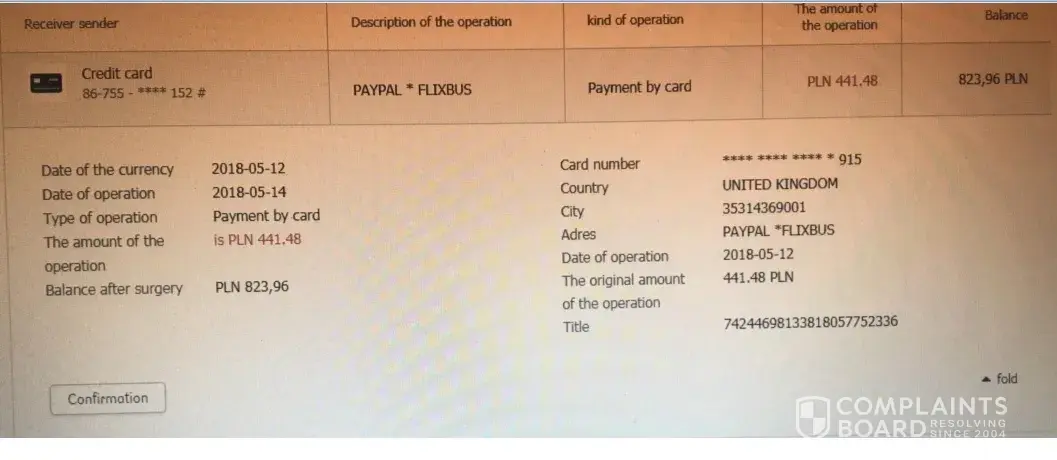
Task: Click the credit card icon
Action: click(x=46, y=83)
